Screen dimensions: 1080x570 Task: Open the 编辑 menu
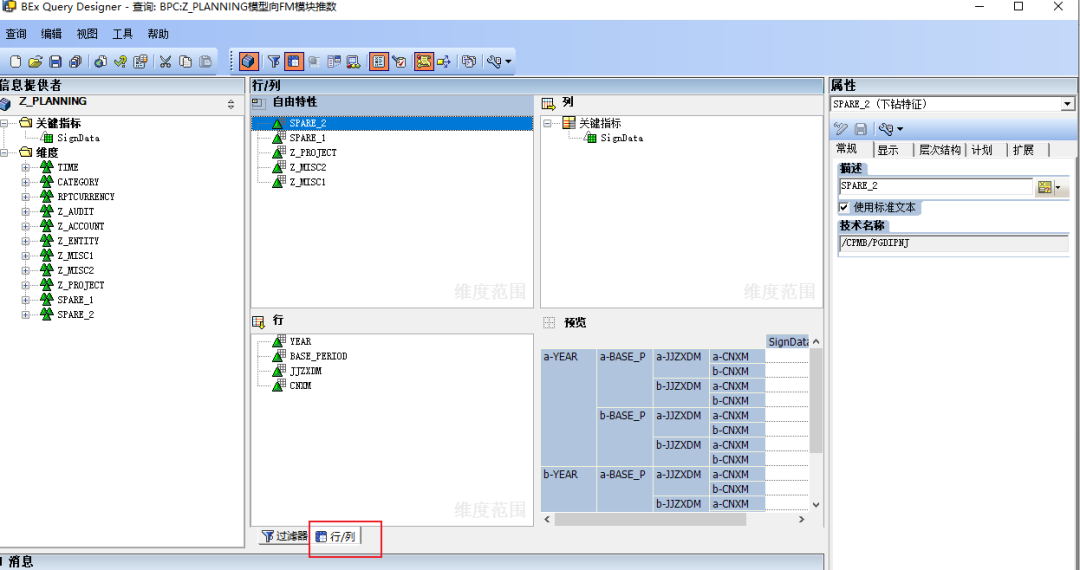tap(51, 34)
